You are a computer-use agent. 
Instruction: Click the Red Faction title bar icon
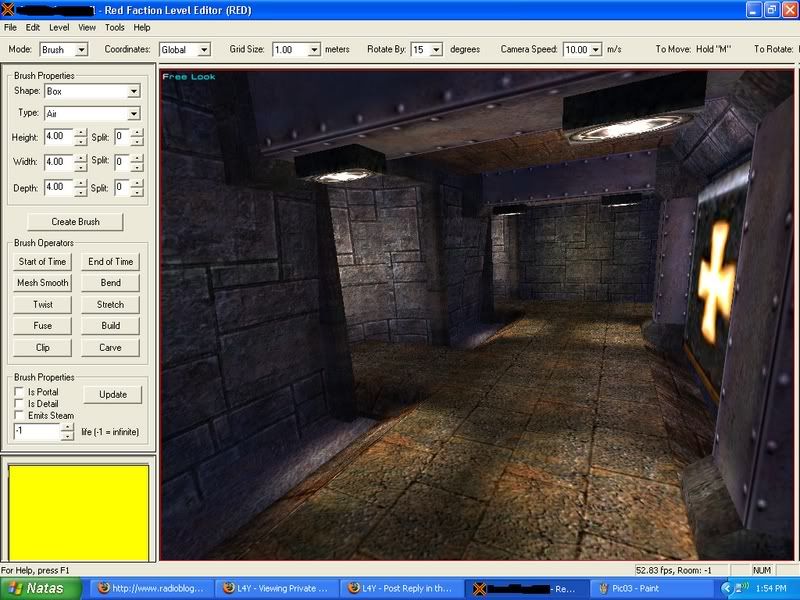coord(8,10)
